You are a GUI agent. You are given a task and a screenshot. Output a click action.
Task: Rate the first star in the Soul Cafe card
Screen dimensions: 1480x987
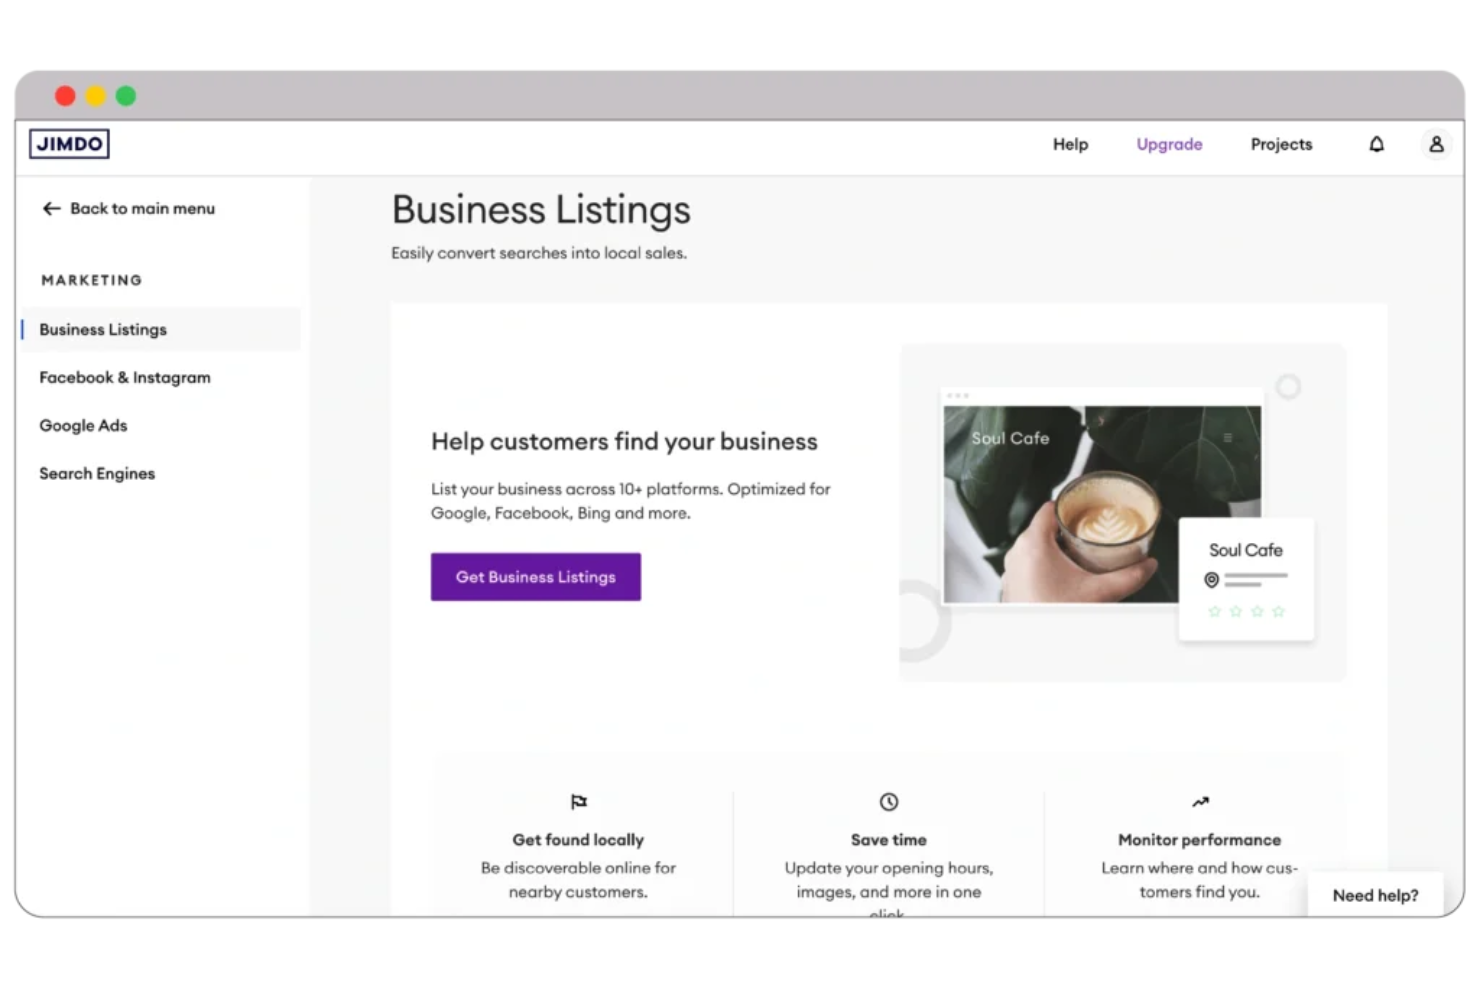tap(1214, 610)
